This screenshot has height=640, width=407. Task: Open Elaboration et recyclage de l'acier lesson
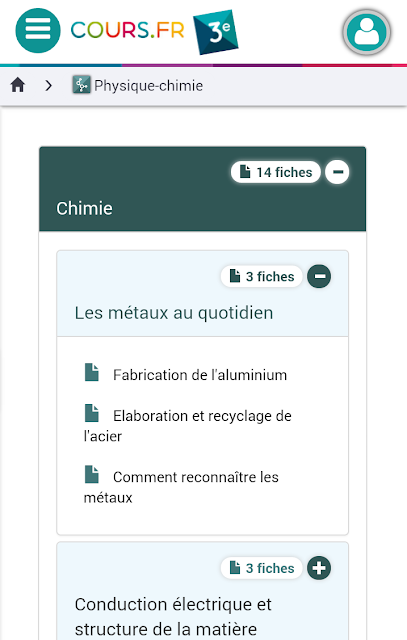[188, 426]
